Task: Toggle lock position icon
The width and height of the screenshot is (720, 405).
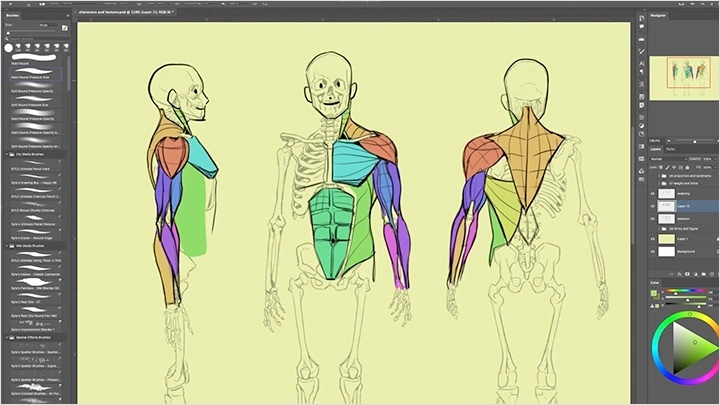Action: [x=674, y=168]
